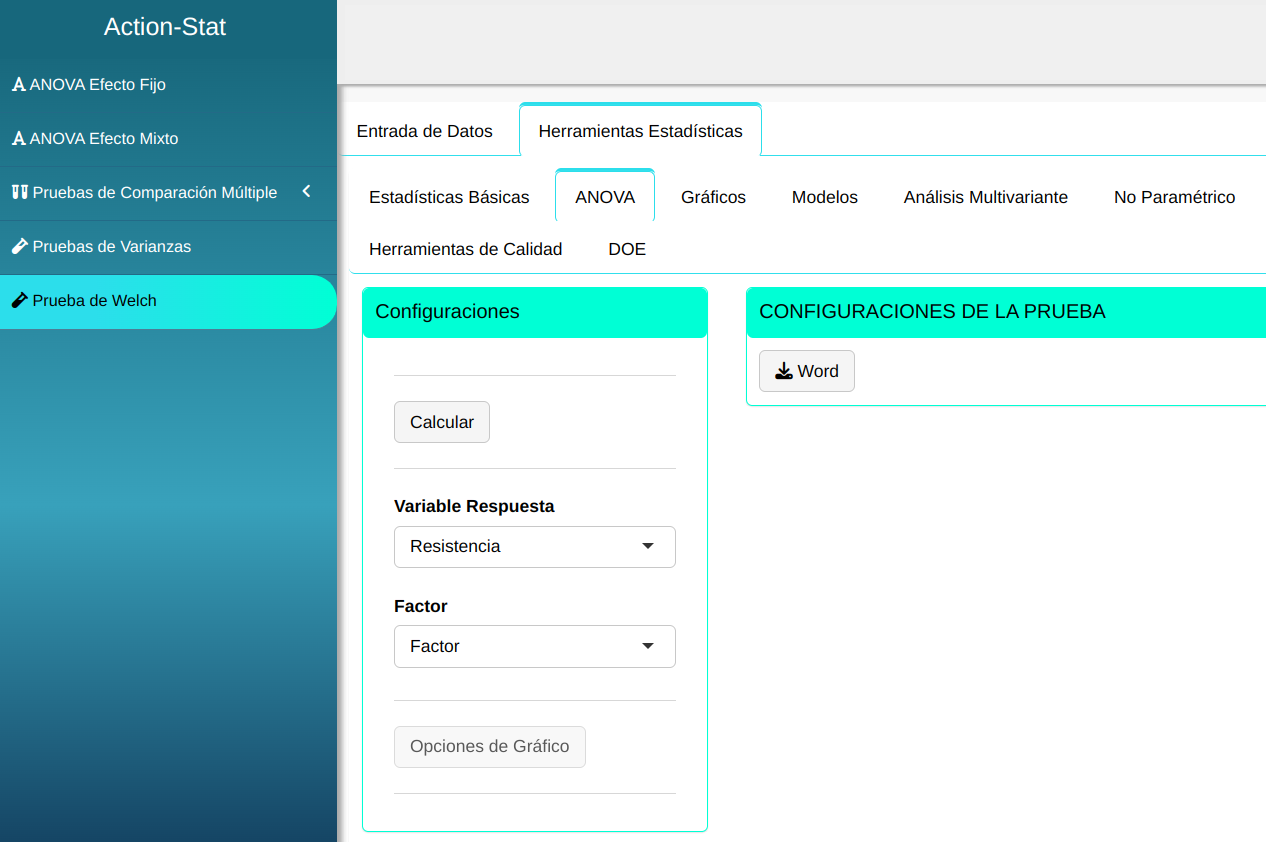Click the ANOVA Efecto Mixto font icon

[18, 139]
